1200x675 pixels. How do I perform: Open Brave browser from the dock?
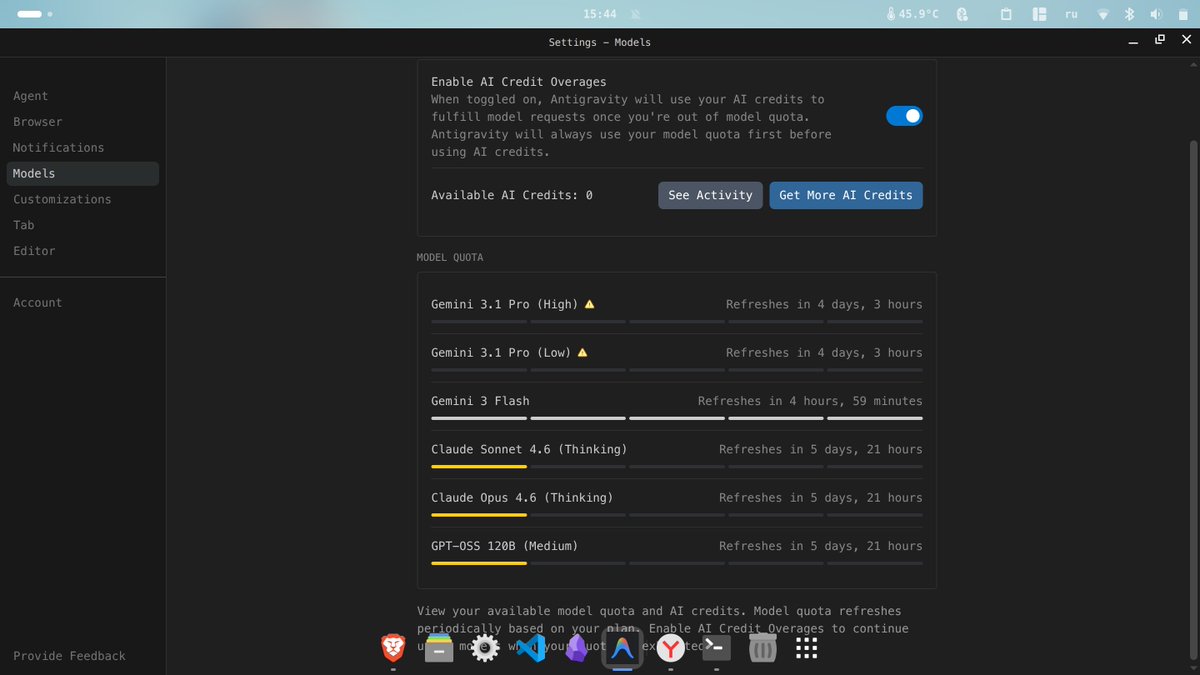tap(394, 648)
